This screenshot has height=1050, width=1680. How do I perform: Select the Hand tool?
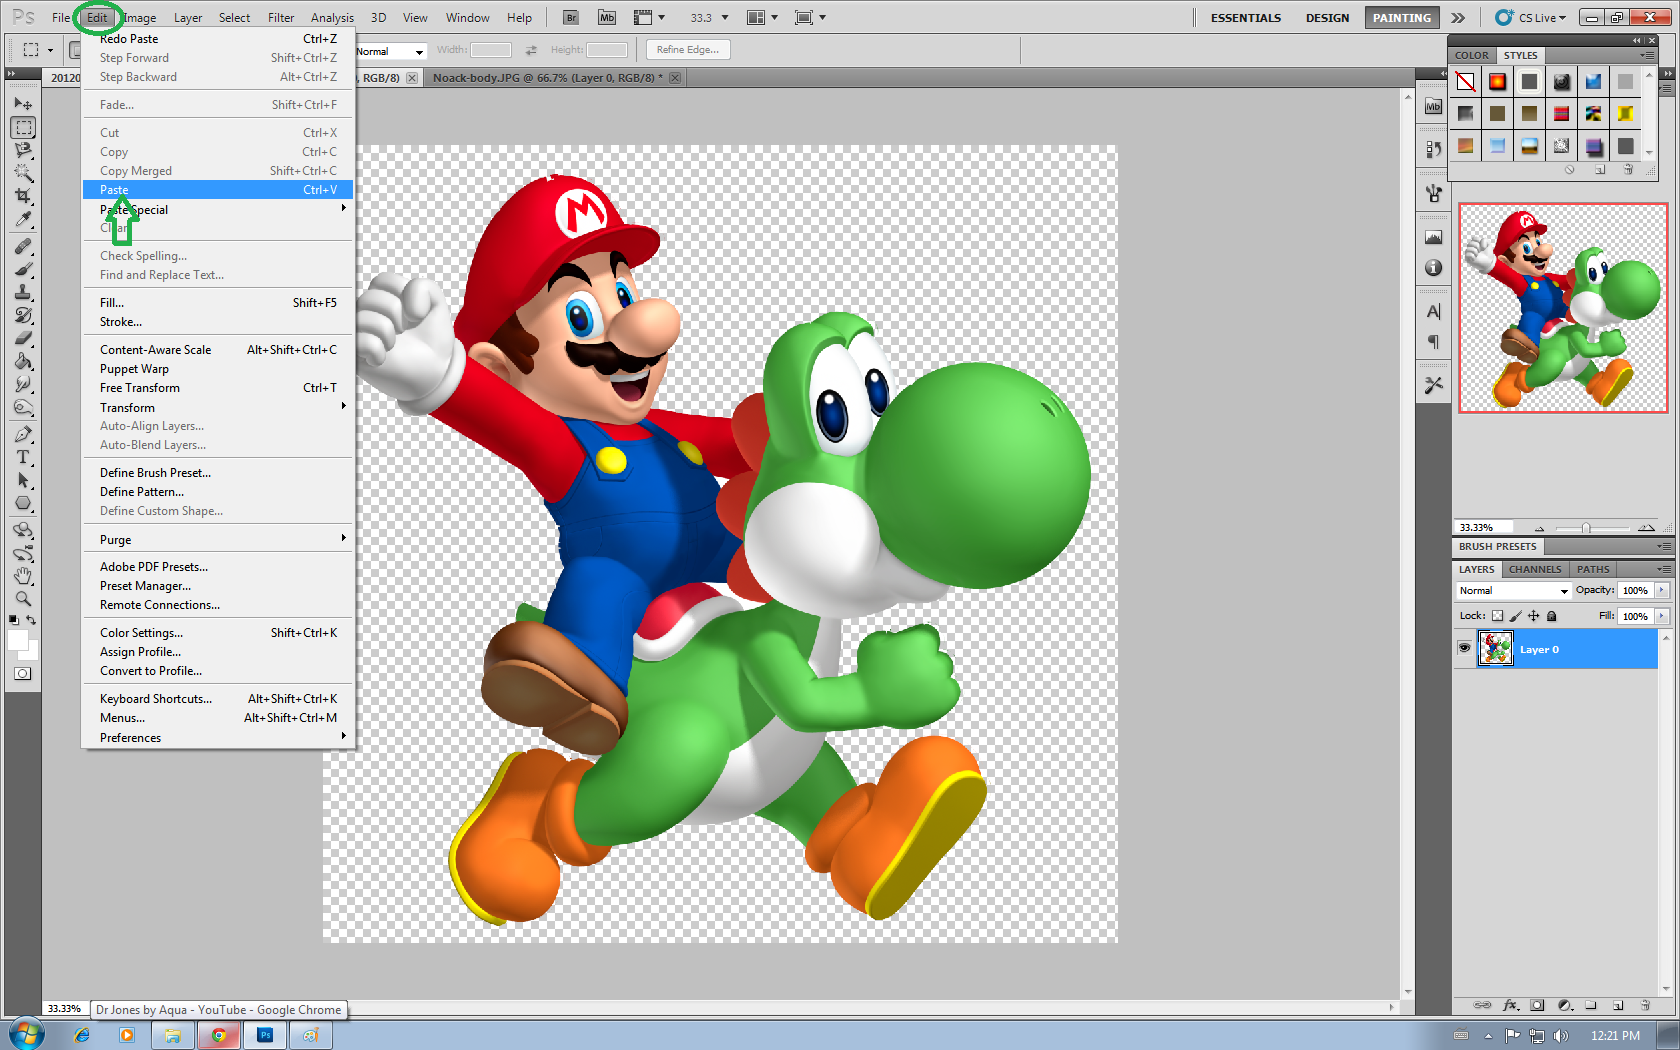click(x=23, y=576)
